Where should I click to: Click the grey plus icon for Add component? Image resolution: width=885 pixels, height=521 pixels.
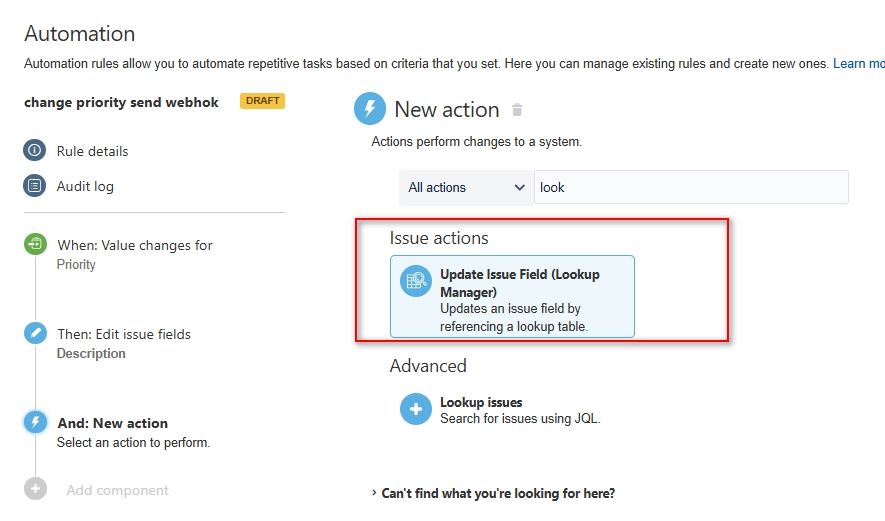tap(35, 489)
